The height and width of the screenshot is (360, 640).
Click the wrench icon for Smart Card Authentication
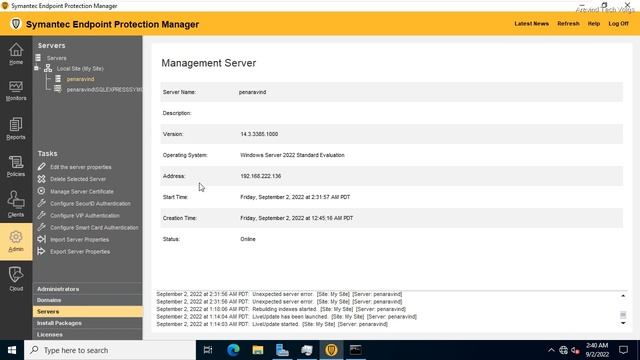click(x=42, y=227)
